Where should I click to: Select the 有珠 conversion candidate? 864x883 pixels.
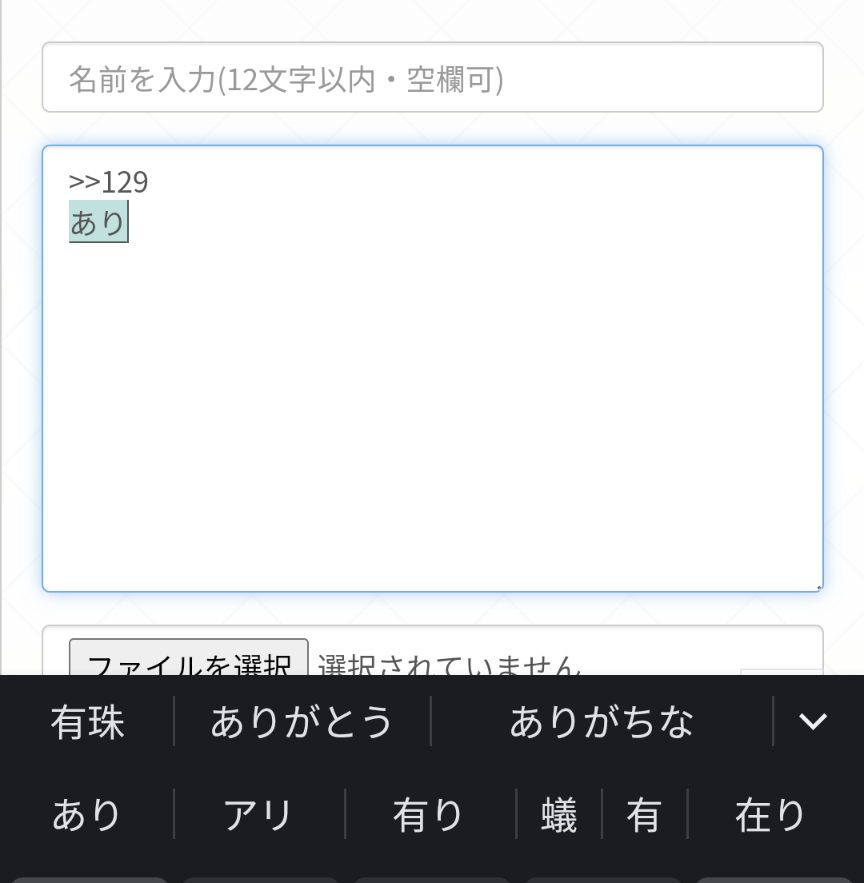[88, 722]
